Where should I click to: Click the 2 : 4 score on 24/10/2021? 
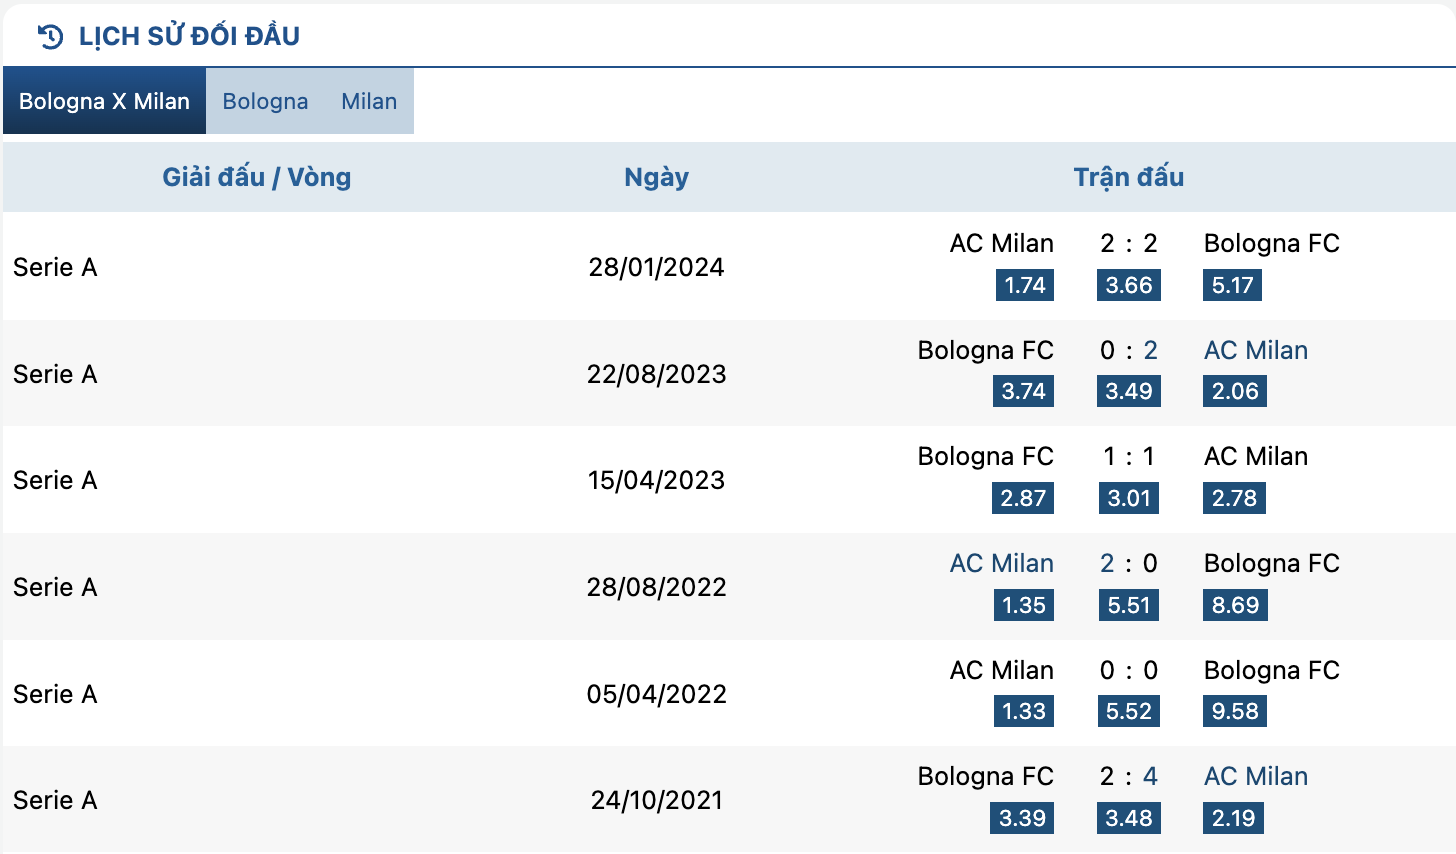pyautogui.click(x=1129, y=776)
